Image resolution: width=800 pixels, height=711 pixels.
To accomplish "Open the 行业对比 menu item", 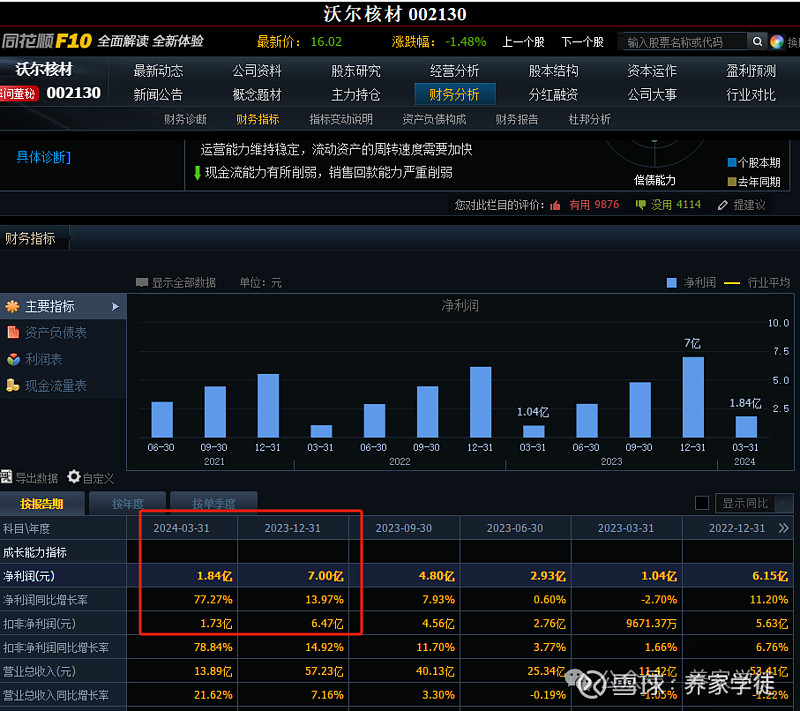I will tap(751, 94).
